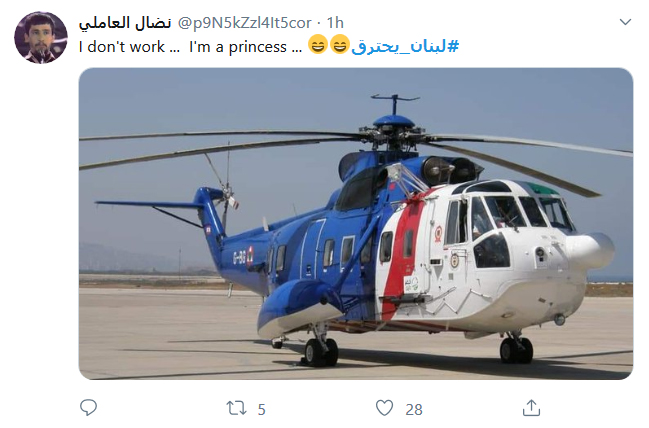Click the retweet count 5

(262, 409)
